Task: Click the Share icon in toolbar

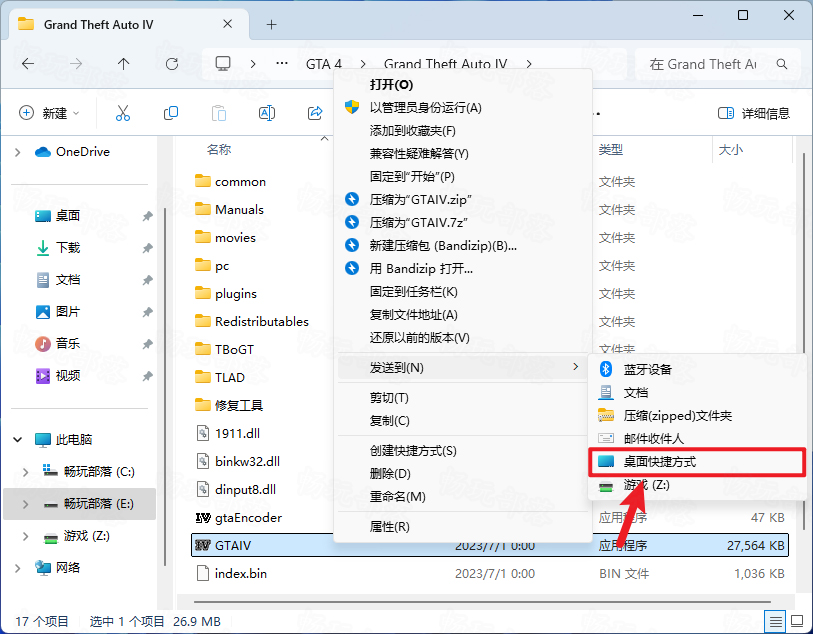Action: pyautogui.click(x=315, y=112)
